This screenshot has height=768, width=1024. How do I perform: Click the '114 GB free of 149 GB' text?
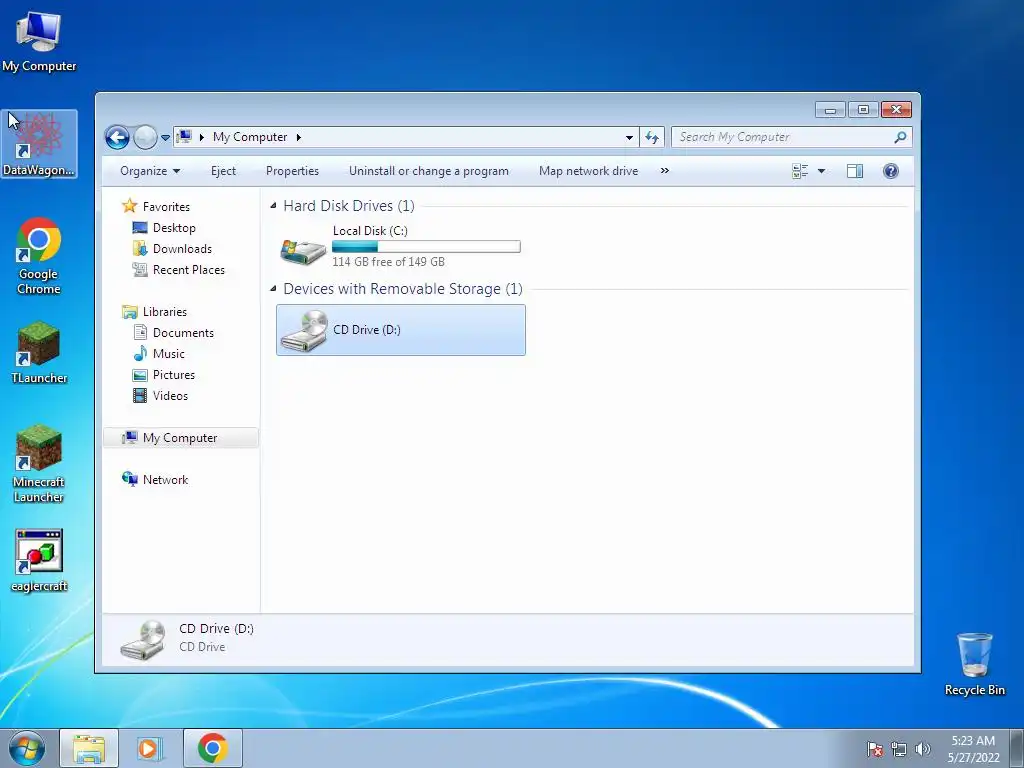pyautogui.click(x=389, y=262)
